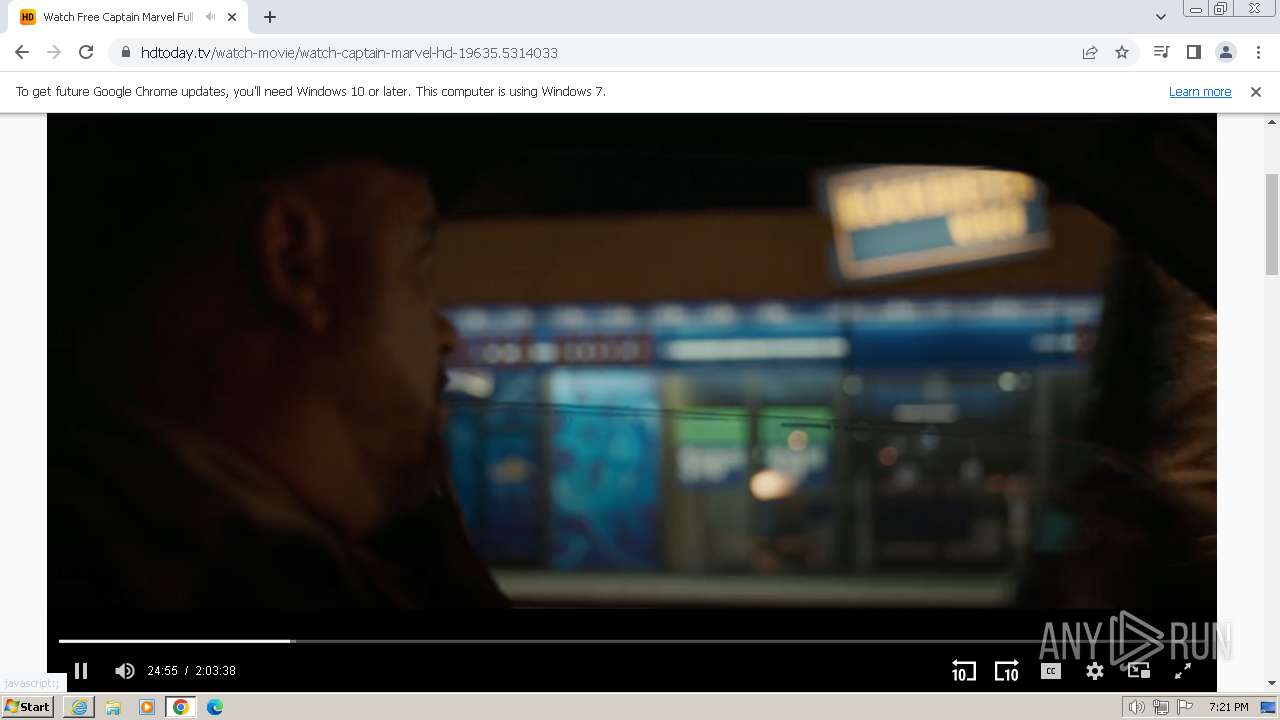
Task: View site security lock information
Action: (125, 53)
